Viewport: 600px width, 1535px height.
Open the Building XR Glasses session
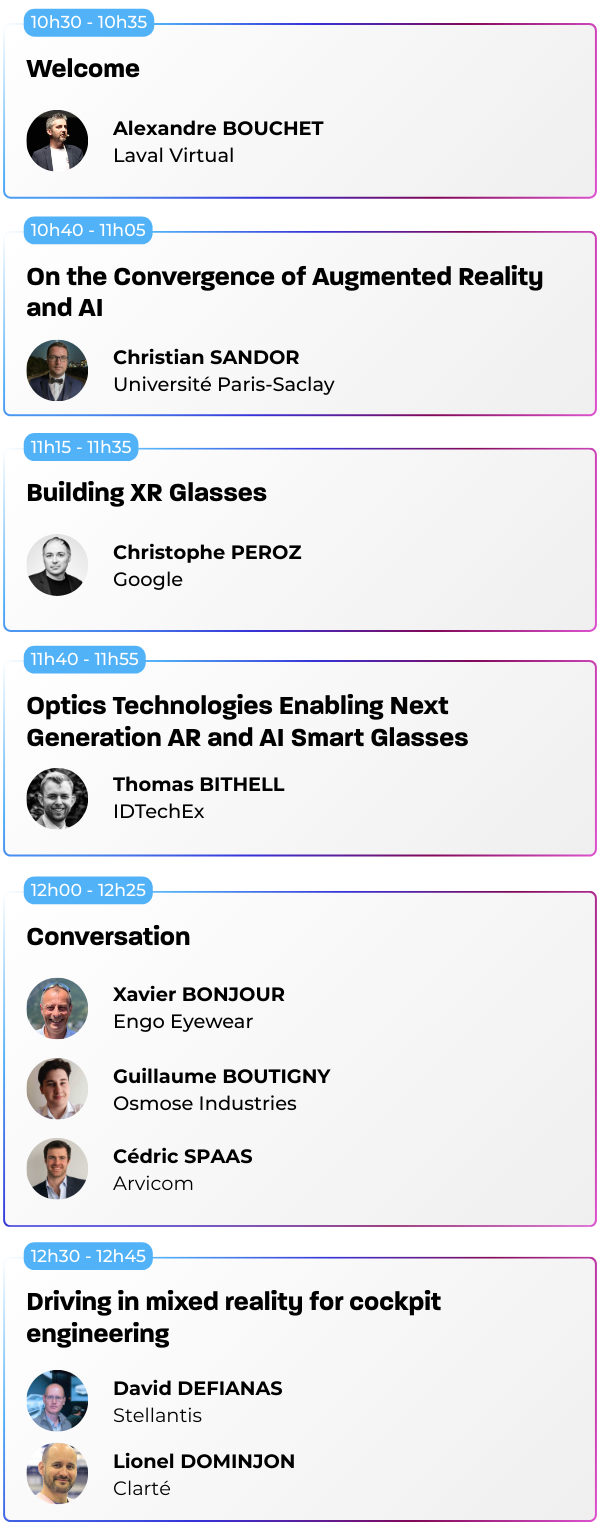(x=146, y=492)
